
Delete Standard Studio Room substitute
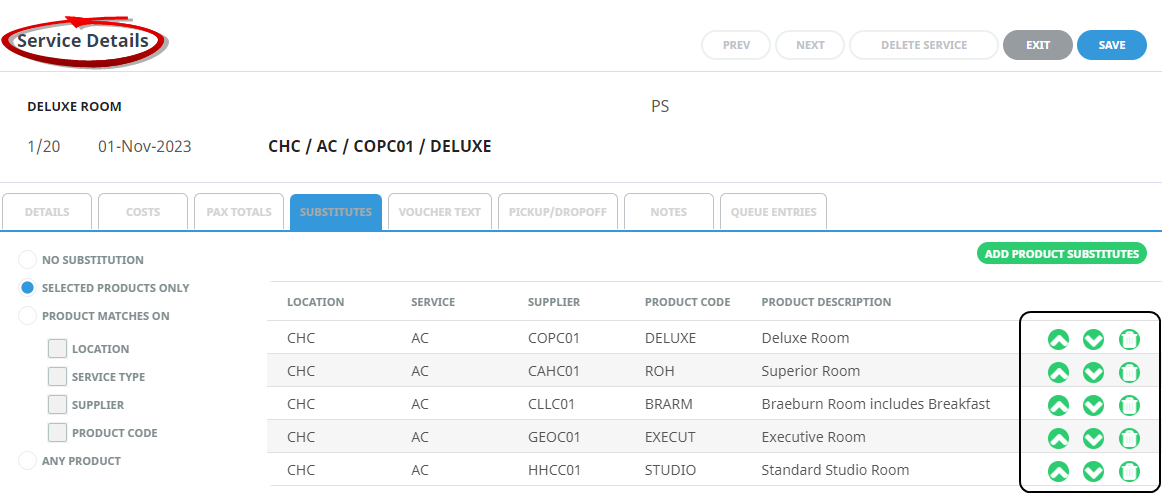(1129, 471)
